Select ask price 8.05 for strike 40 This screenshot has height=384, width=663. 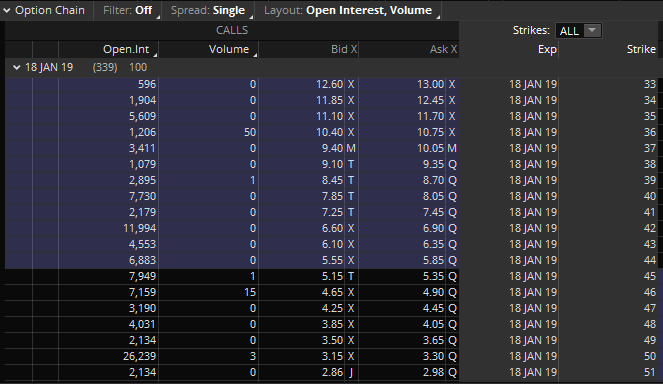coord(433,197)
